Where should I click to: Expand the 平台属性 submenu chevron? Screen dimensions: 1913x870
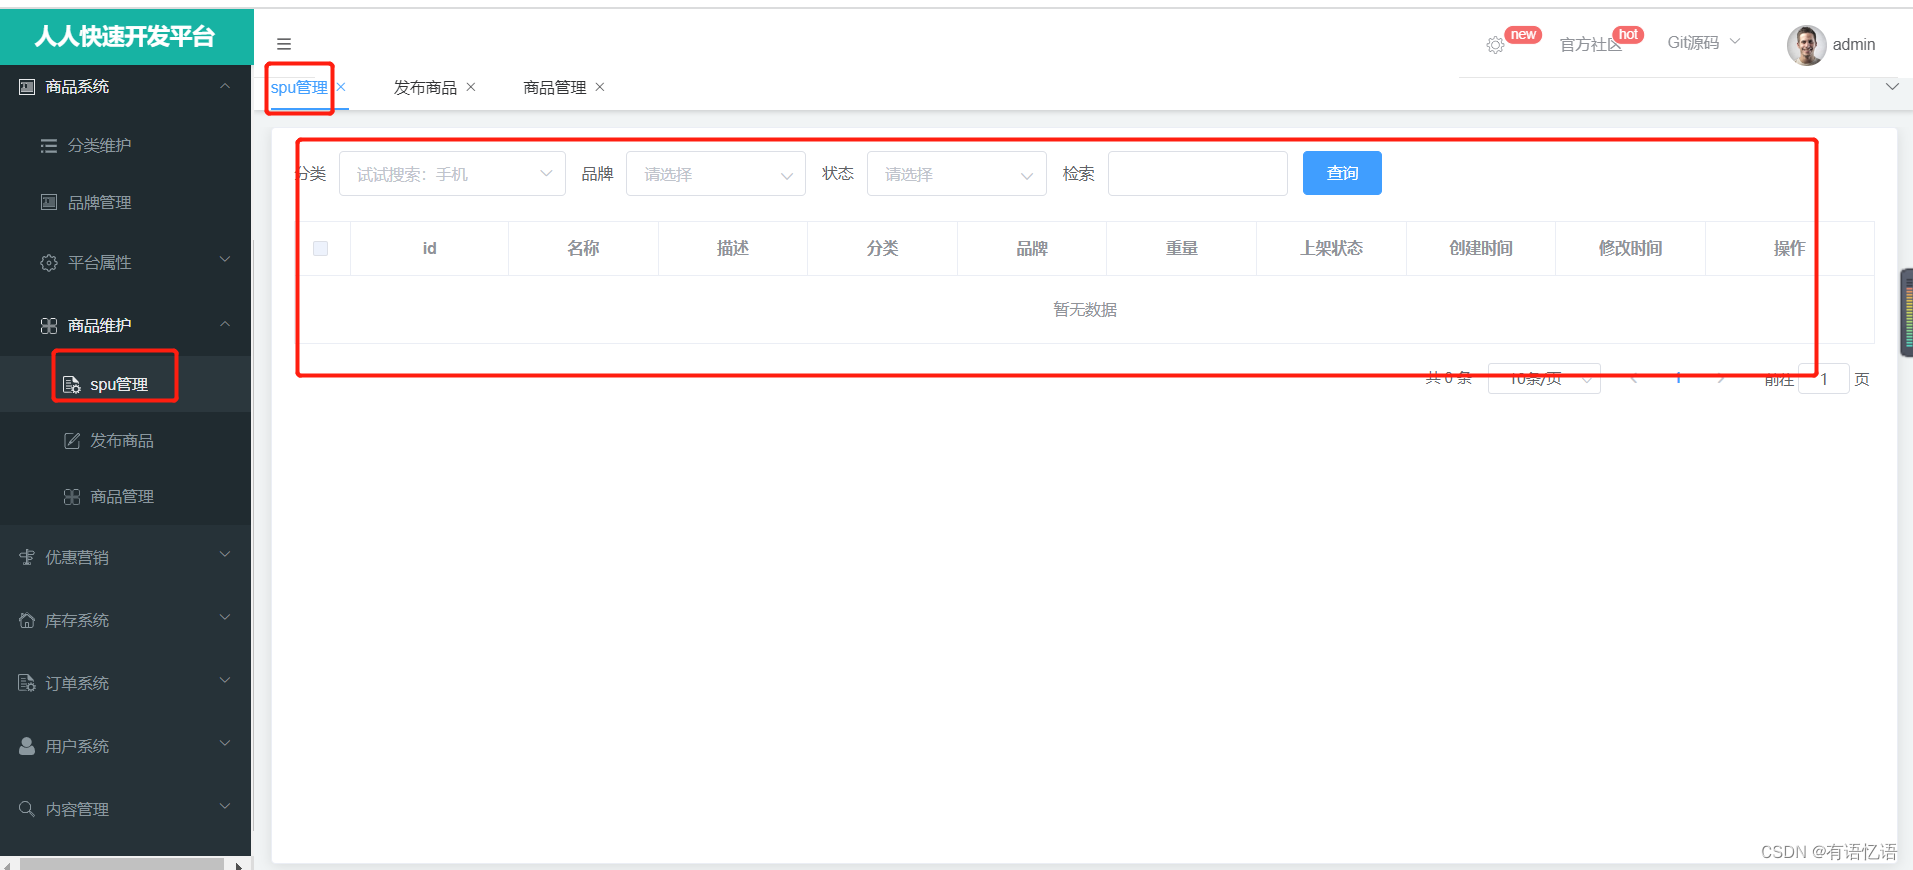225,260
